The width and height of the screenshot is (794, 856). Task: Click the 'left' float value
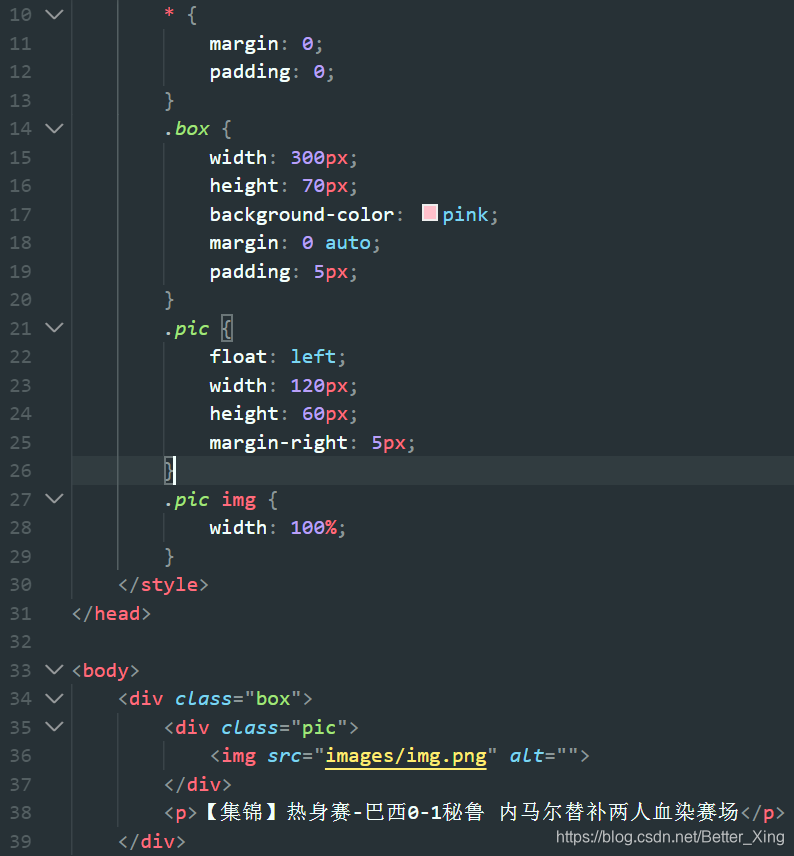pos(313,356)
